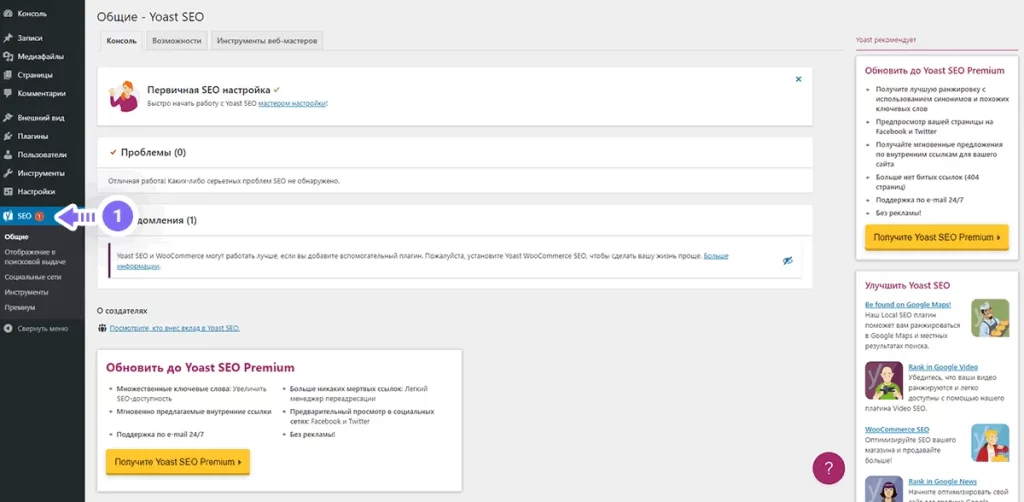Open the WooCommerce SEO link

click(897, 430)
